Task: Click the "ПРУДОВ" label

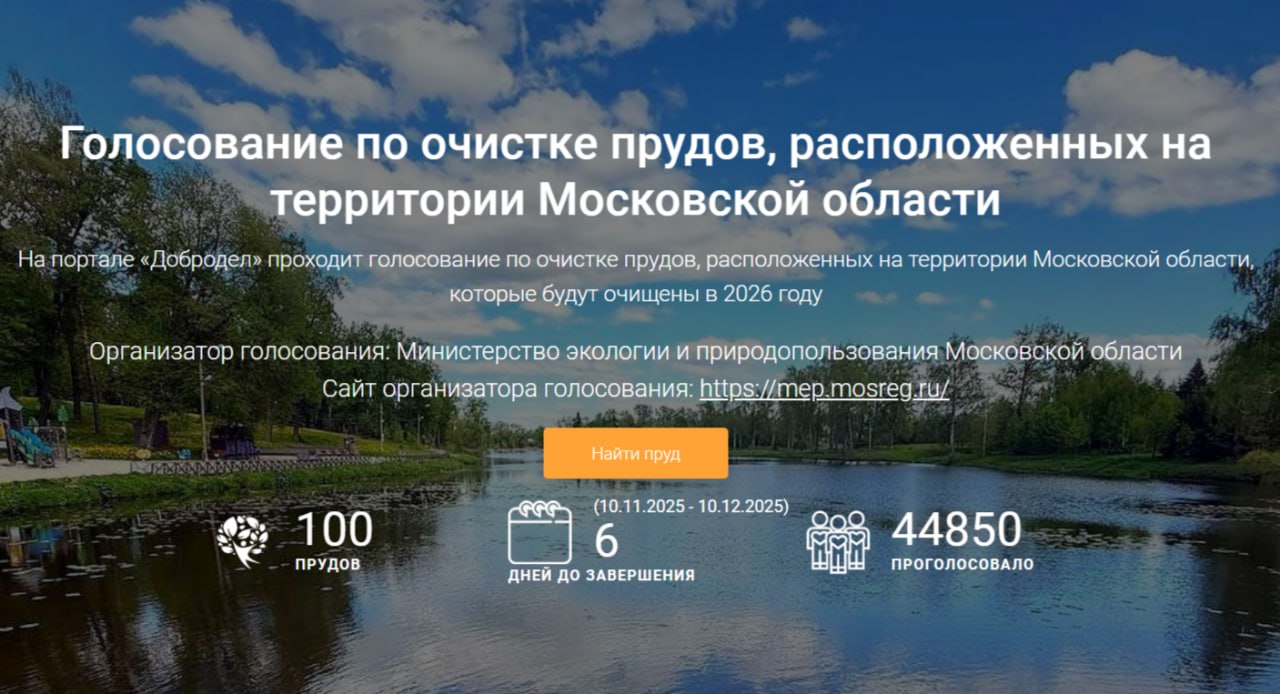Action: [328, 564]
